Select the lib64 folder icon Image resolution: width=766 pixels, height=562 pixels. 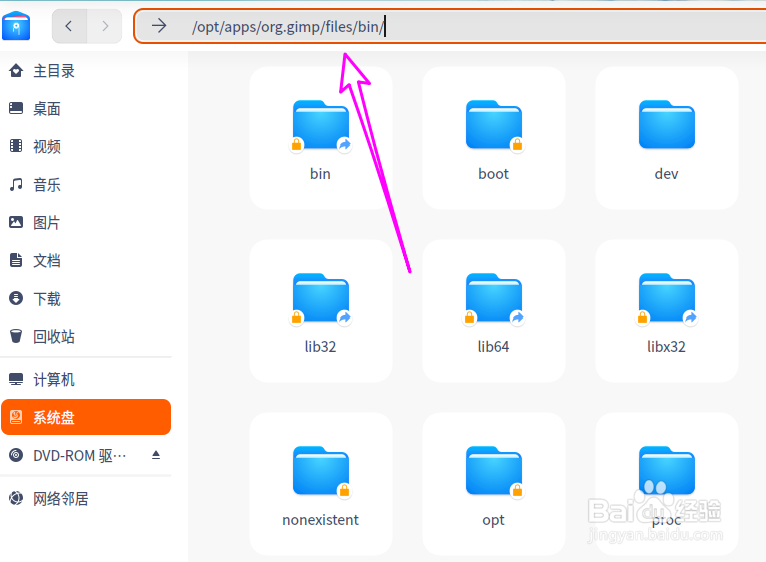pos(494,299)
